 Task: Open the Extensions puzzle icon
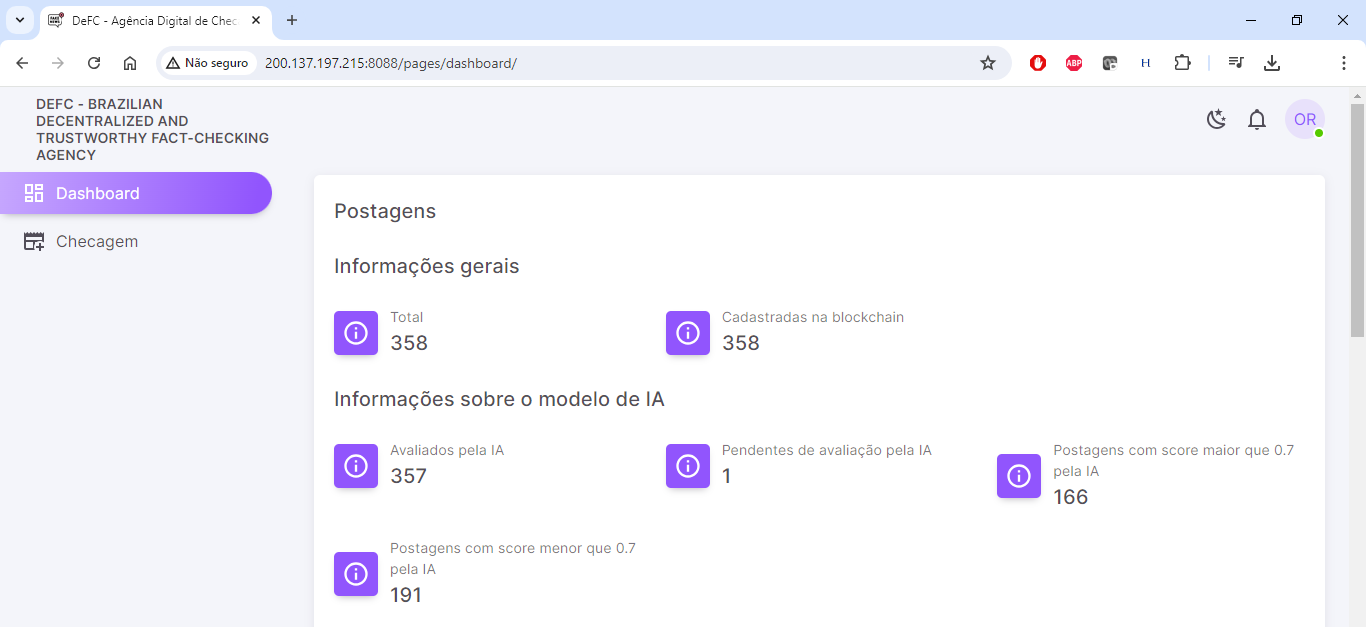point(1182,63)
